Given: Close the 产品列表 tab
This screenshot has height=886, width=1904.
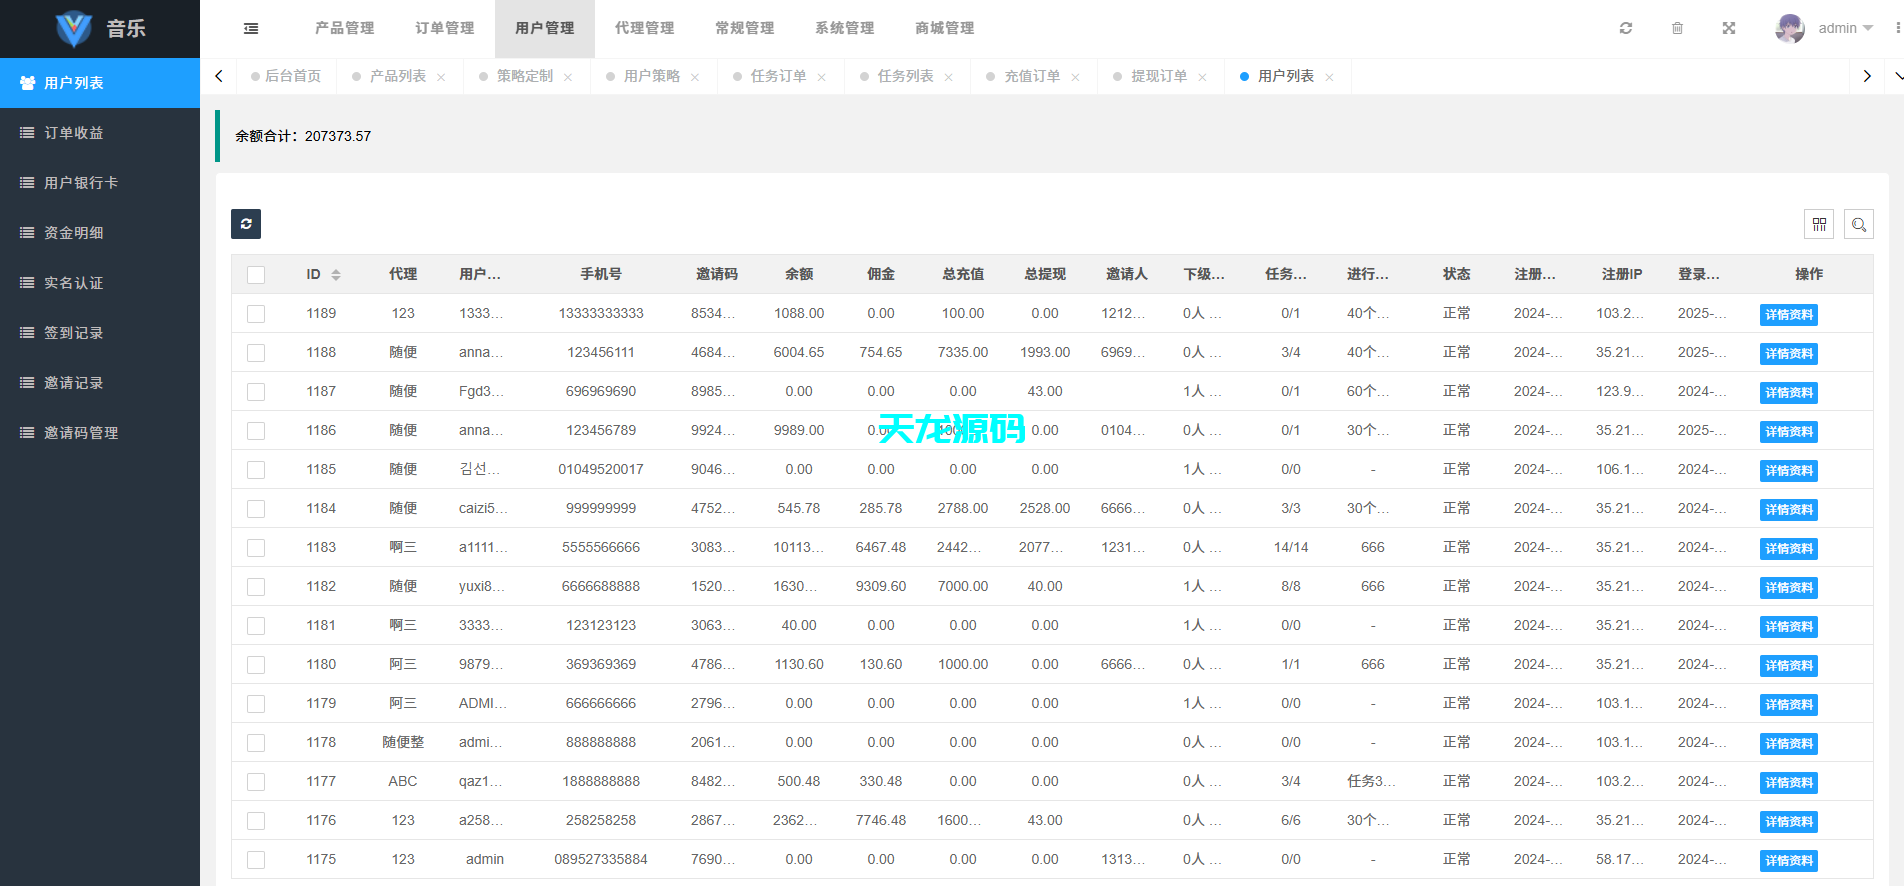Looking at the screenshot, I should pos(441,77).
